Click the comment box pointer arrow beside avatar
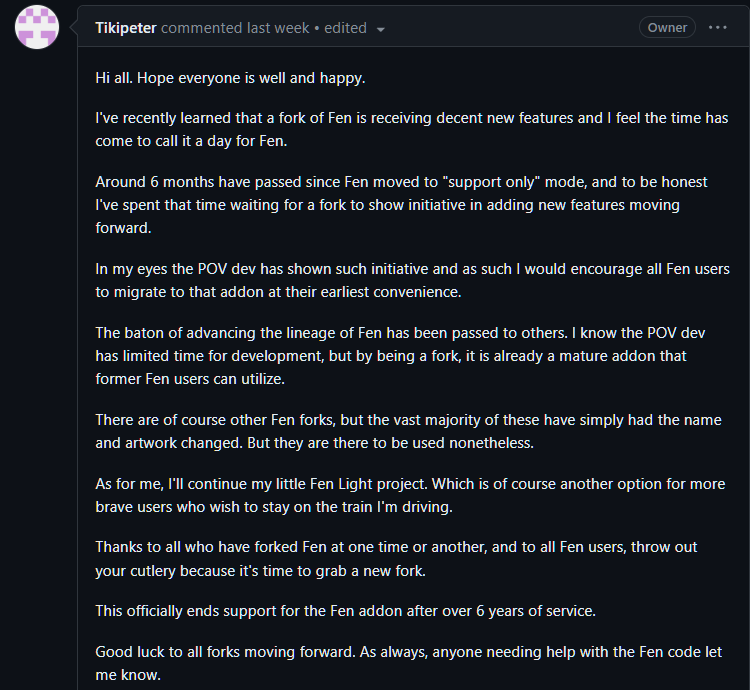750x690 pixels. (74, 27)
